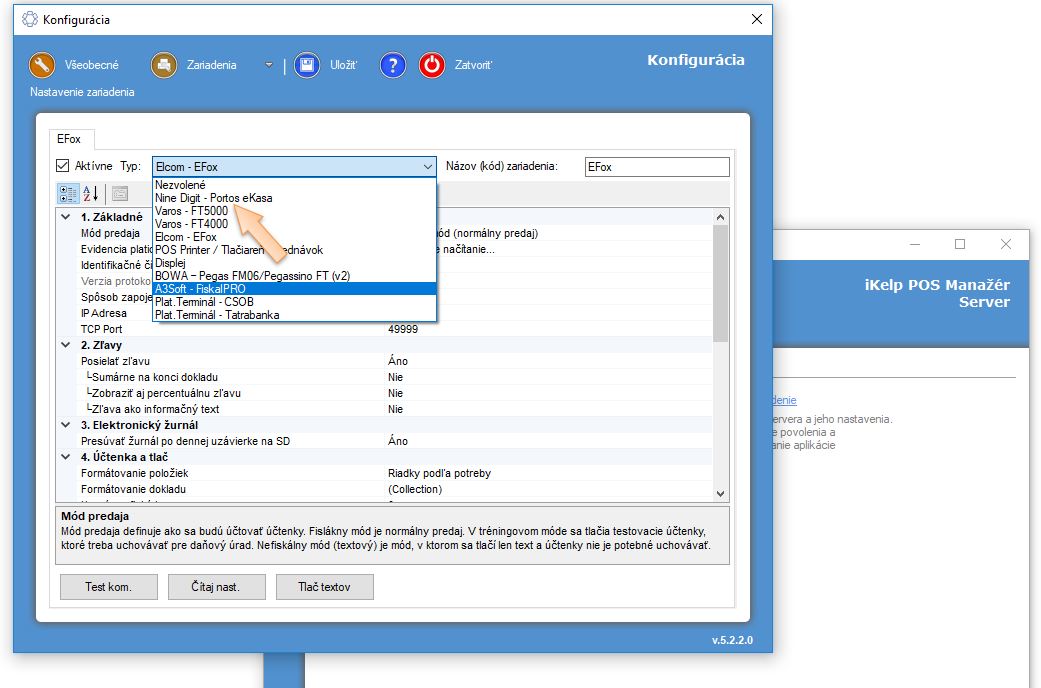
Task: Click the Zariadenia devices icon
Action: tap(164, 65)
